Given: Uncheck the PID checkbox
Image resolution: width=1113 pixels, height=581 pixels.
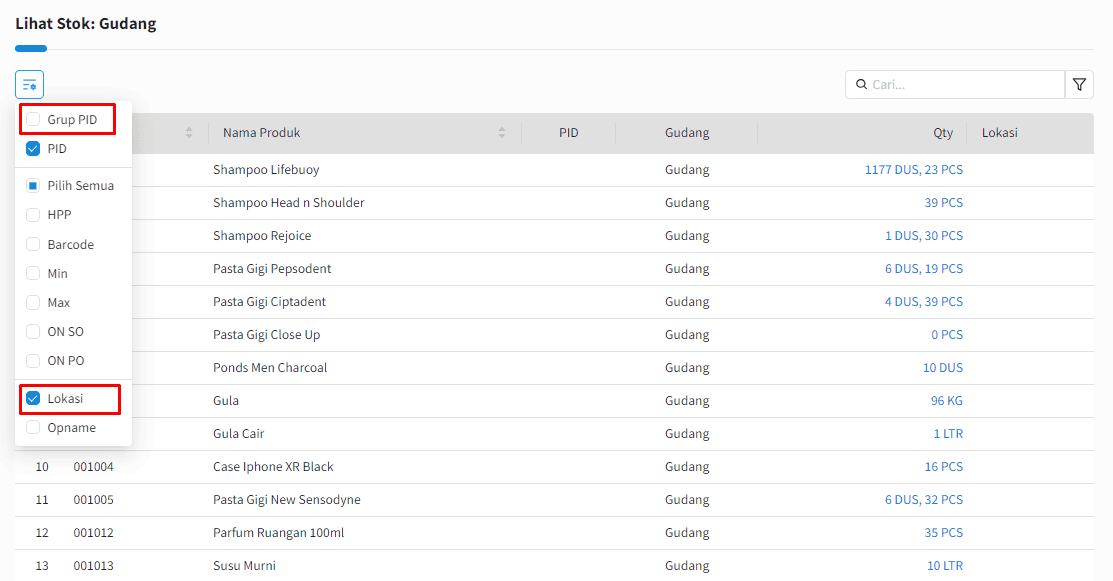Looking at the screenshot, I should [33, 148].
